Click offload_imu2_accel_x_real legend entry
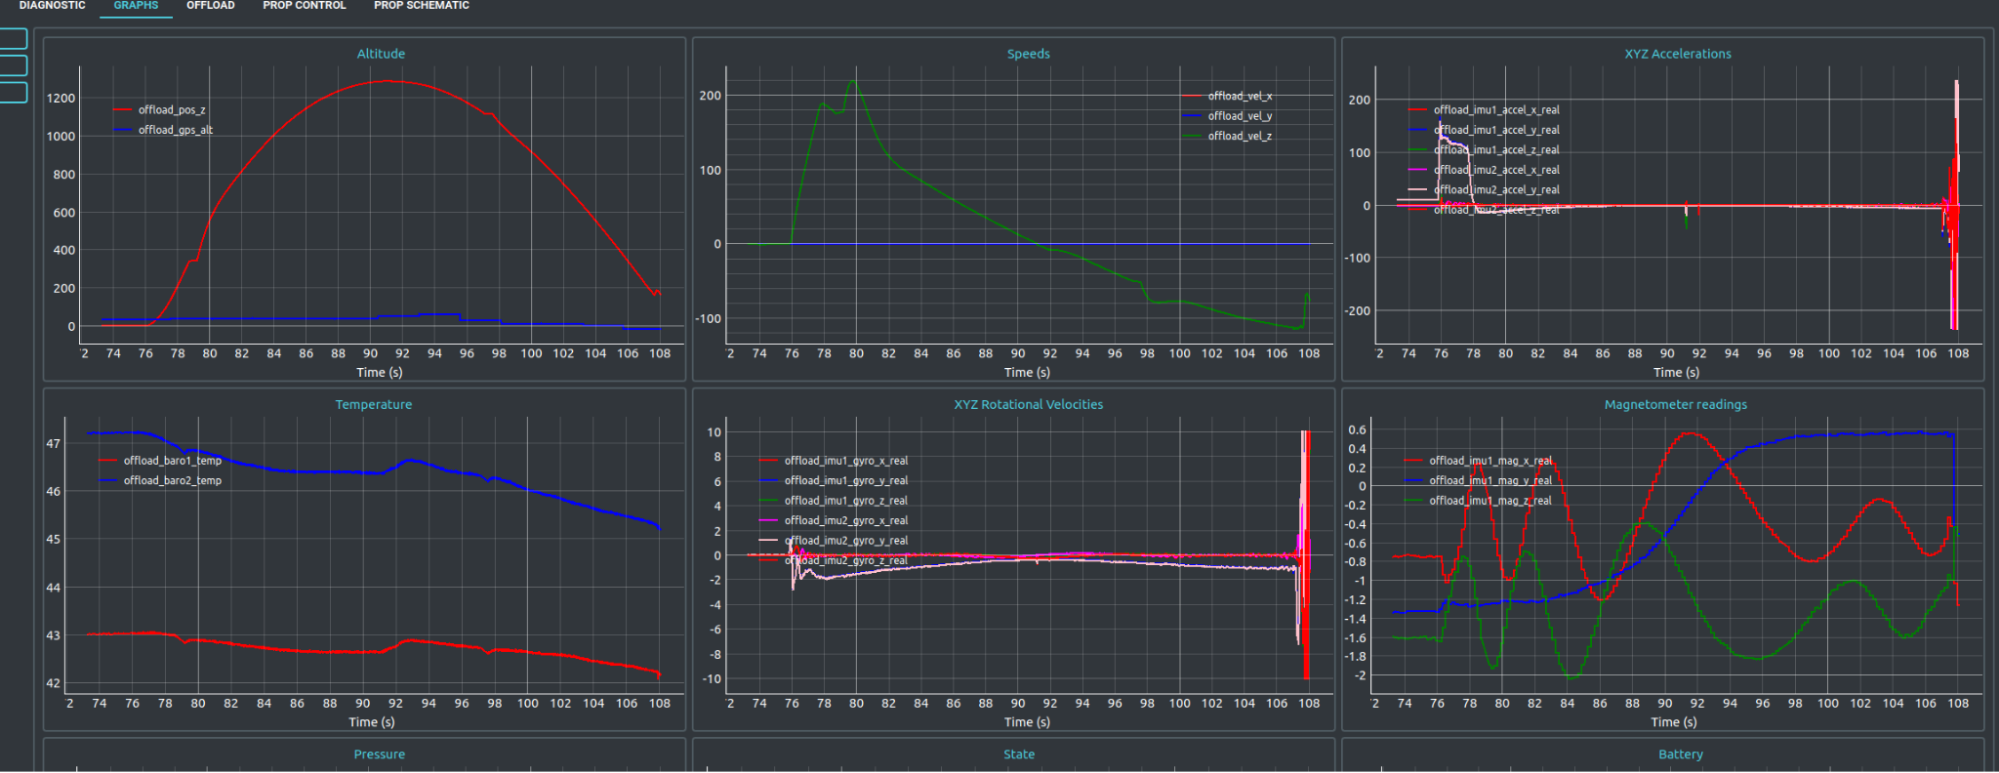1999x773 pixels. click(x=1484, y=170)
